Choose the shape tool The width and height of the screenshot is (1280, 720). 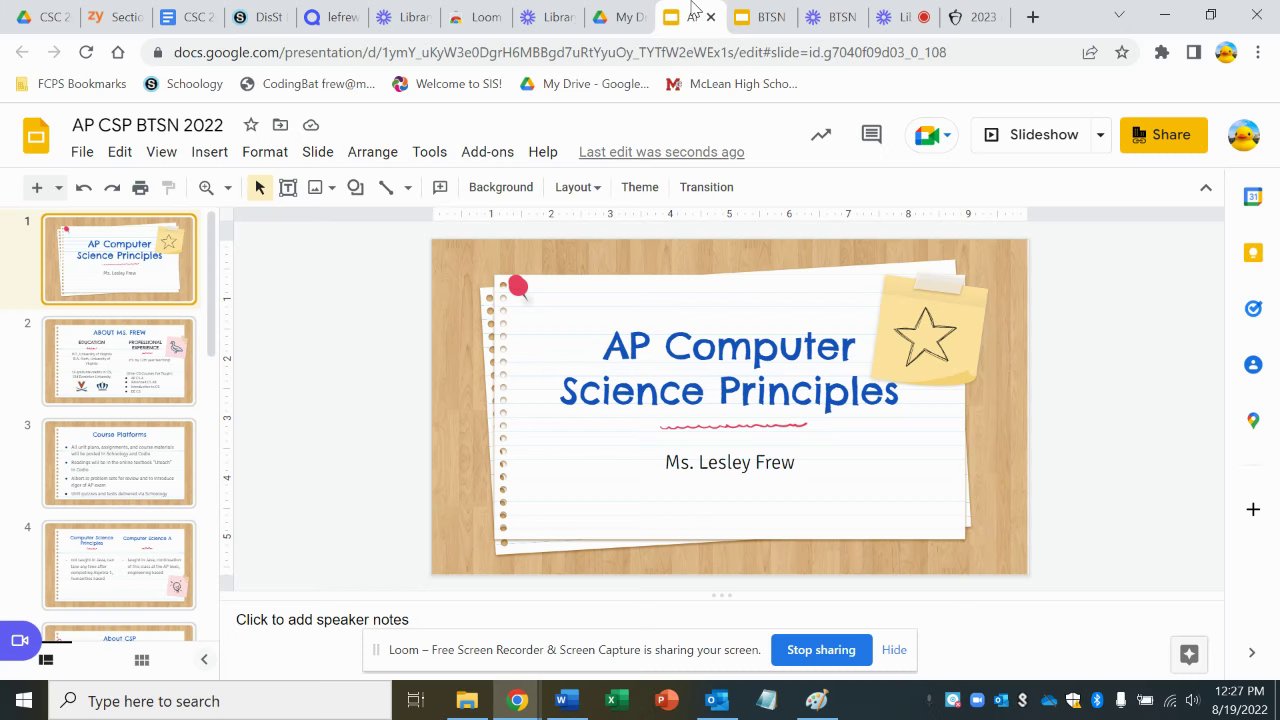(x=355, y=187)
